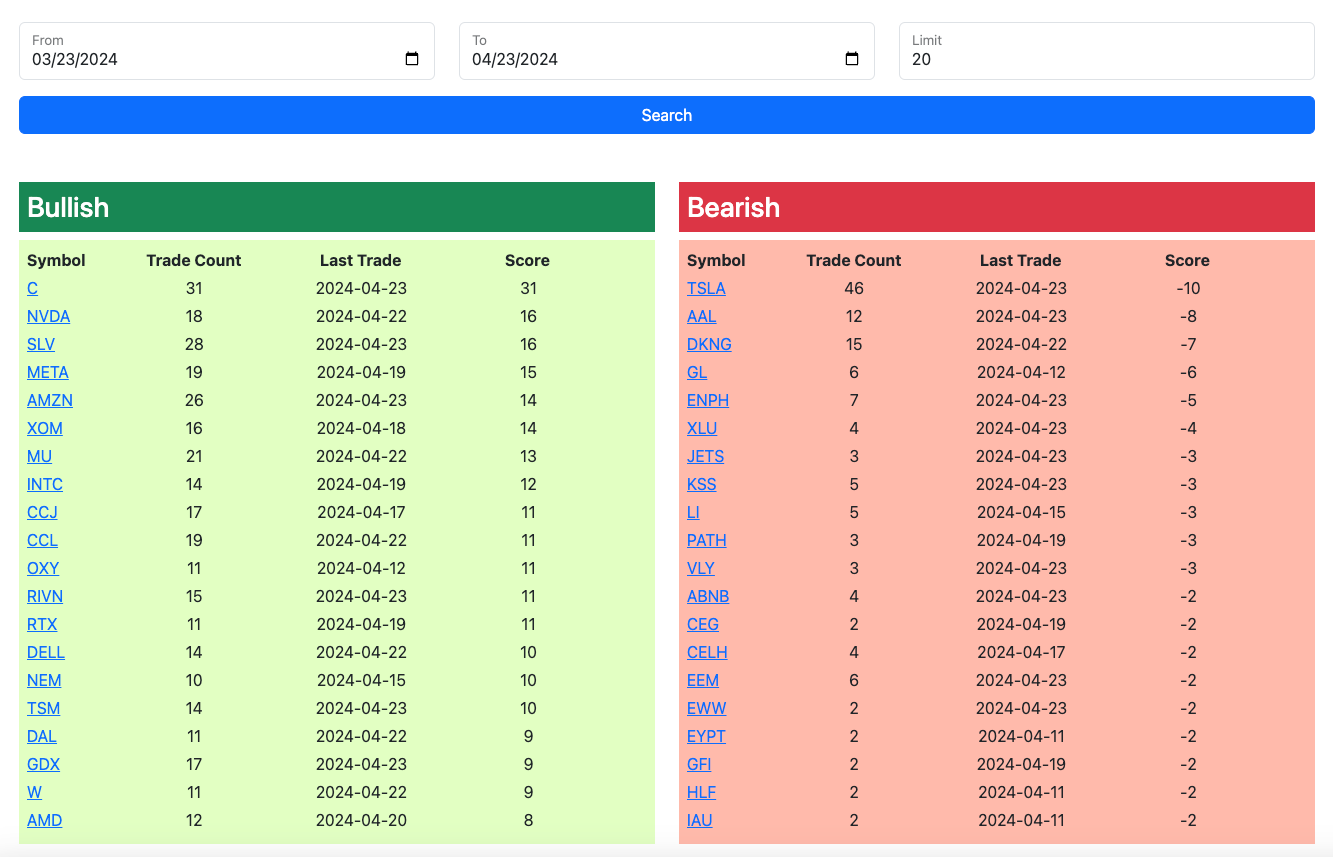The image size is (1333, 857).
Task: Open the CELH symbol link
Action: (x=707, y=652)
